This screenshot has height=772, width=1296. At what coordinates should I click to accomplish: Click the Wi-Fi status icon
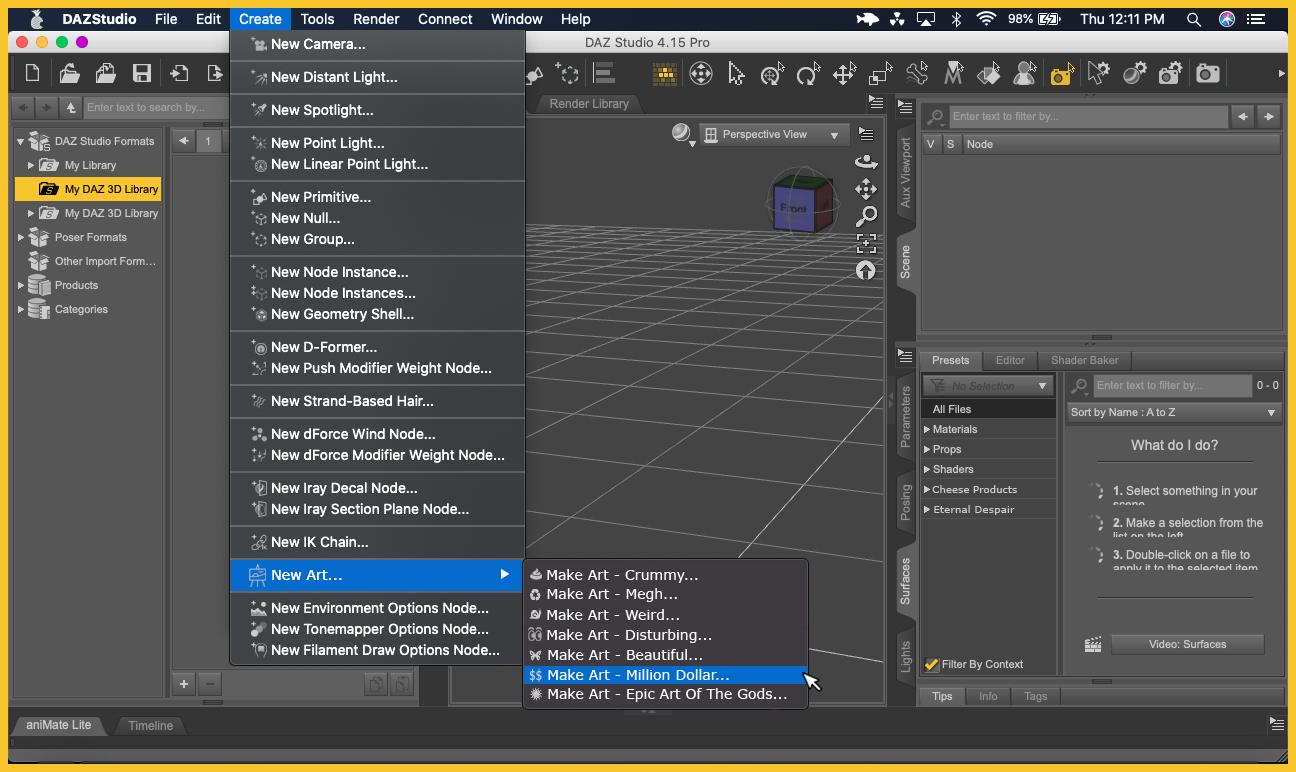pos(986,19)
